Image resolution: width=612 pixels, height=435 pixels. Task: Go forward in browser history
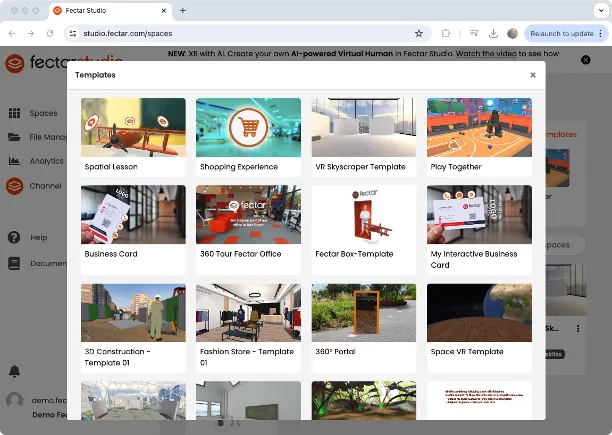tap(31, 34)
